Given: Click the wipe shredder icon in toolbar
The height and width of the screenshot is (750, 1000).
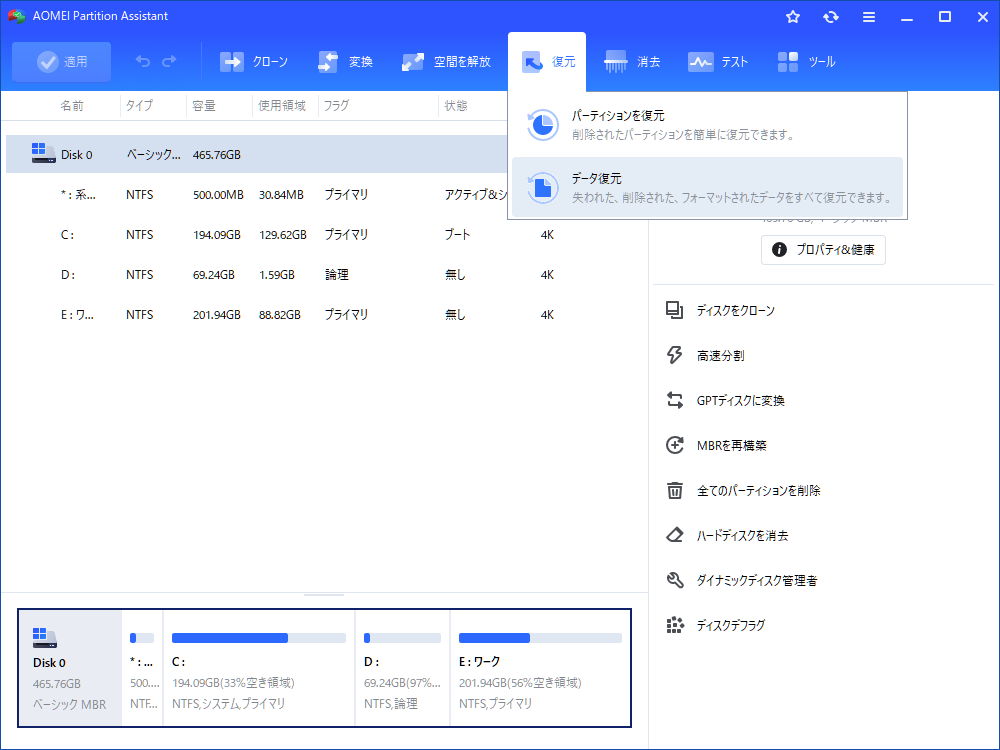Looking at the screenshot, I should (615, 62).
